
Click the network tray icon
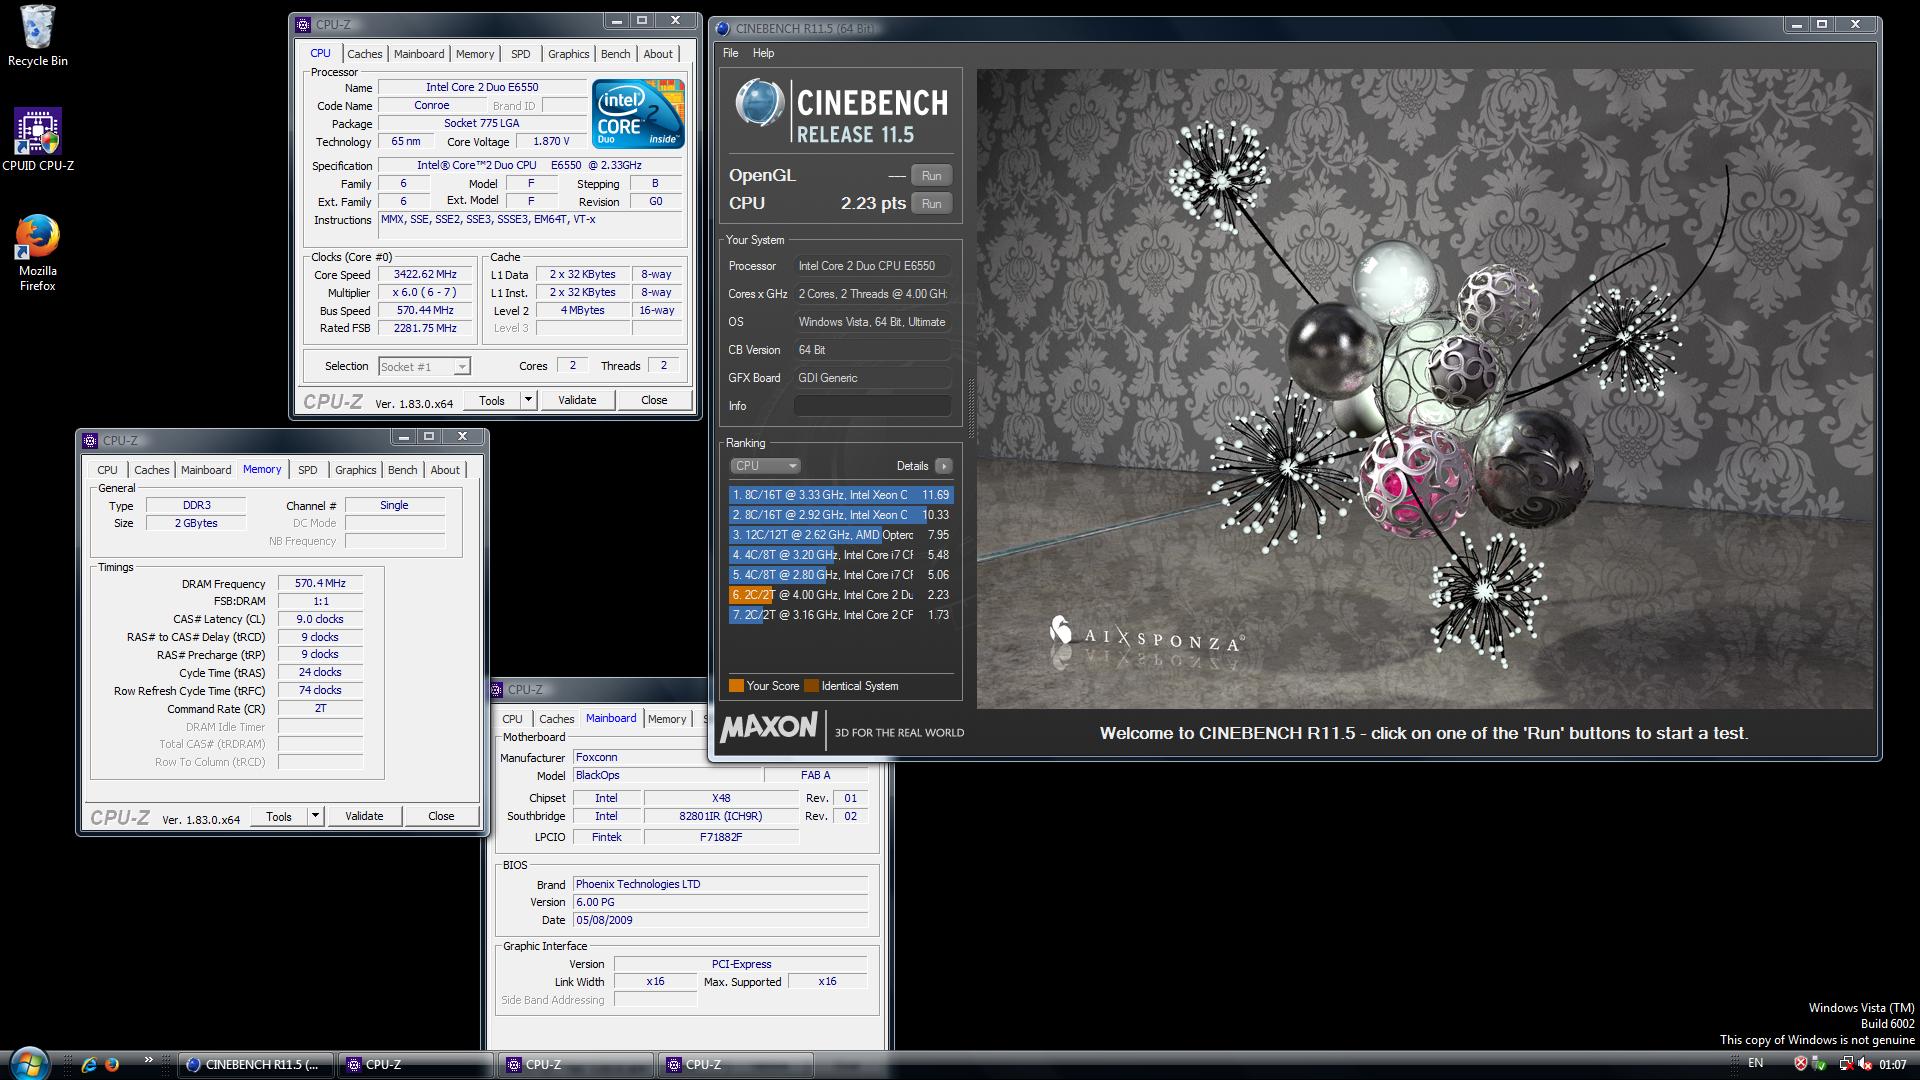[x=1845, y=1064]
